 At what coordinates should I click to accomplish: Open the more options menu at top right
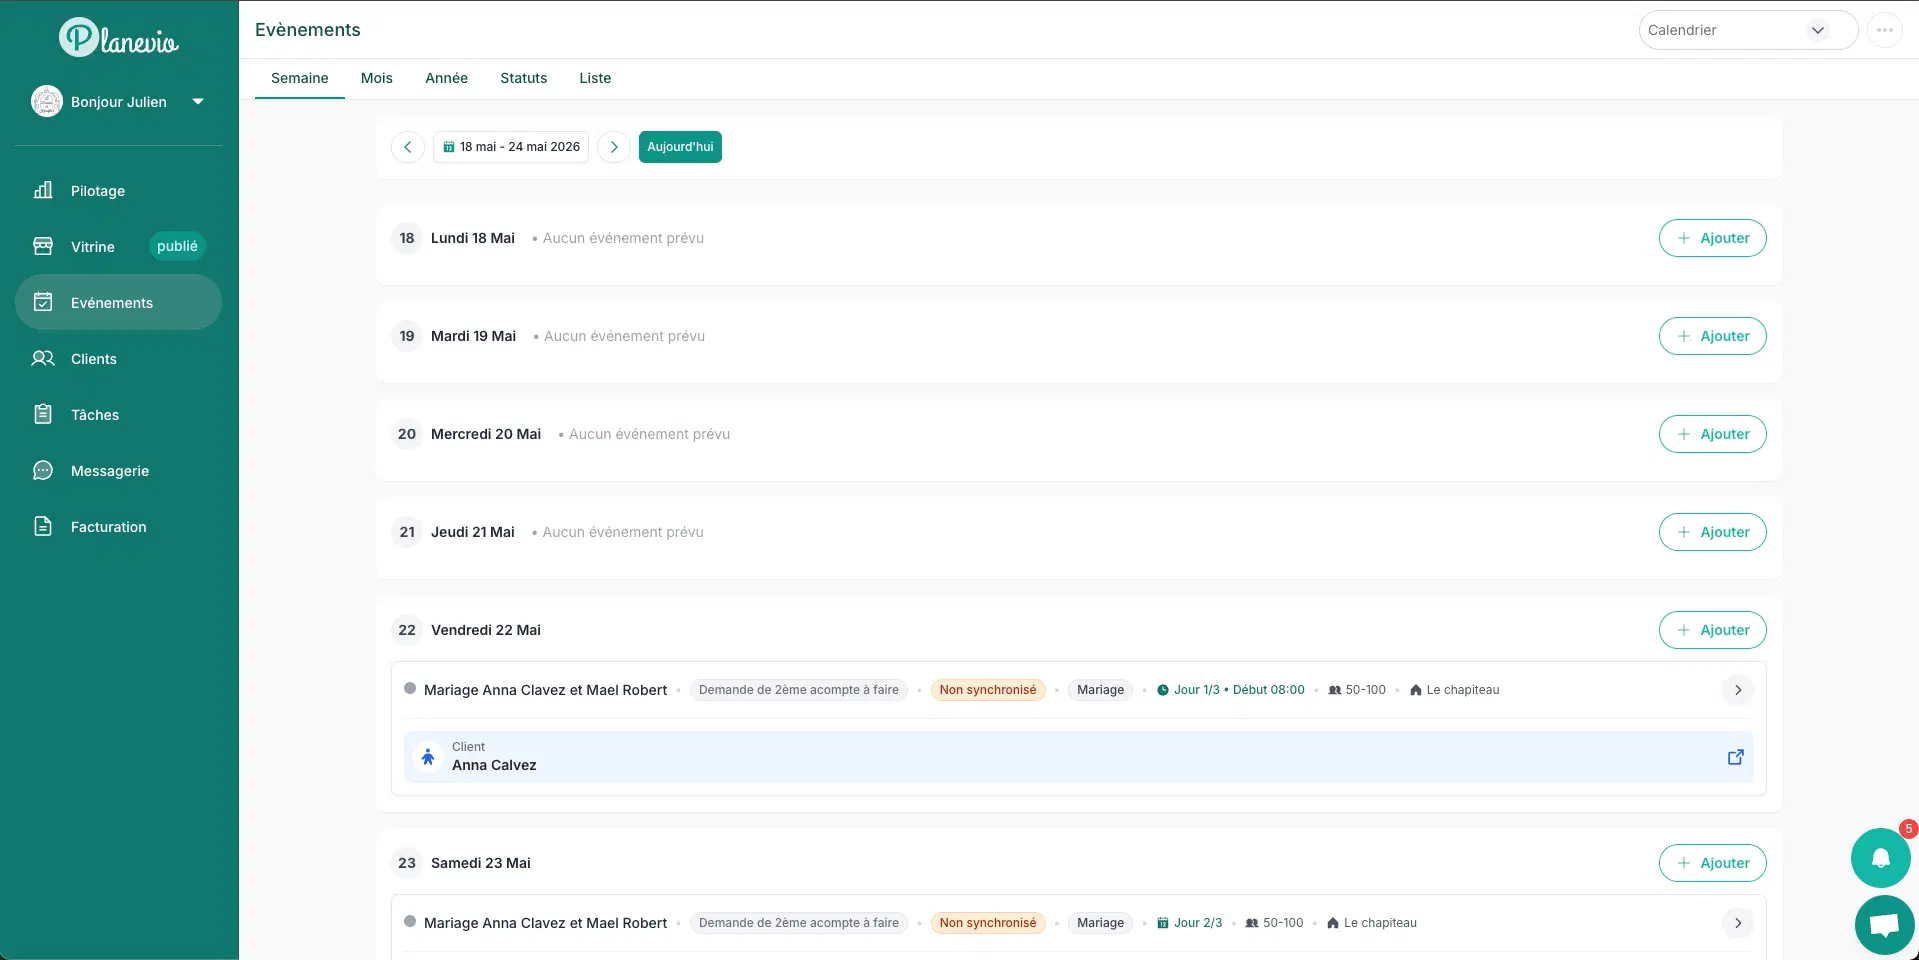tap(1886, 30)
